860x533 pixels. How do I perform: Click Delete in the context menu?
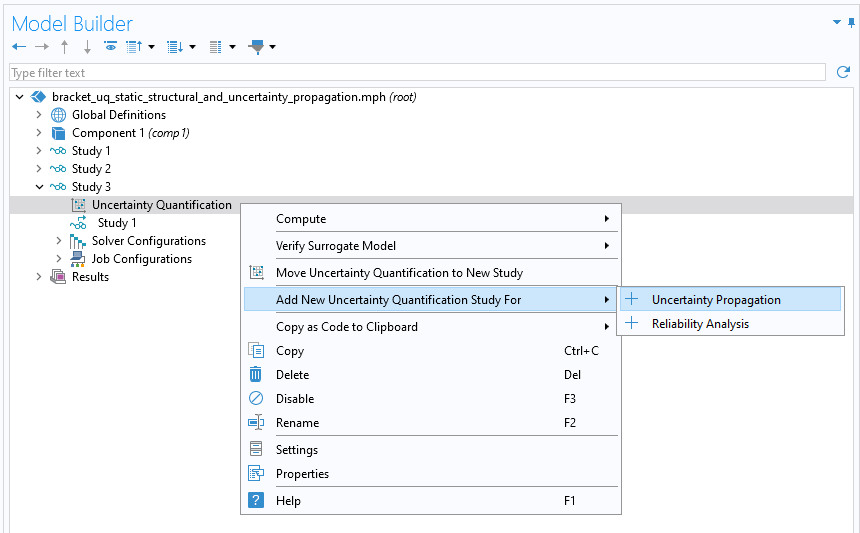click(292, 375)
